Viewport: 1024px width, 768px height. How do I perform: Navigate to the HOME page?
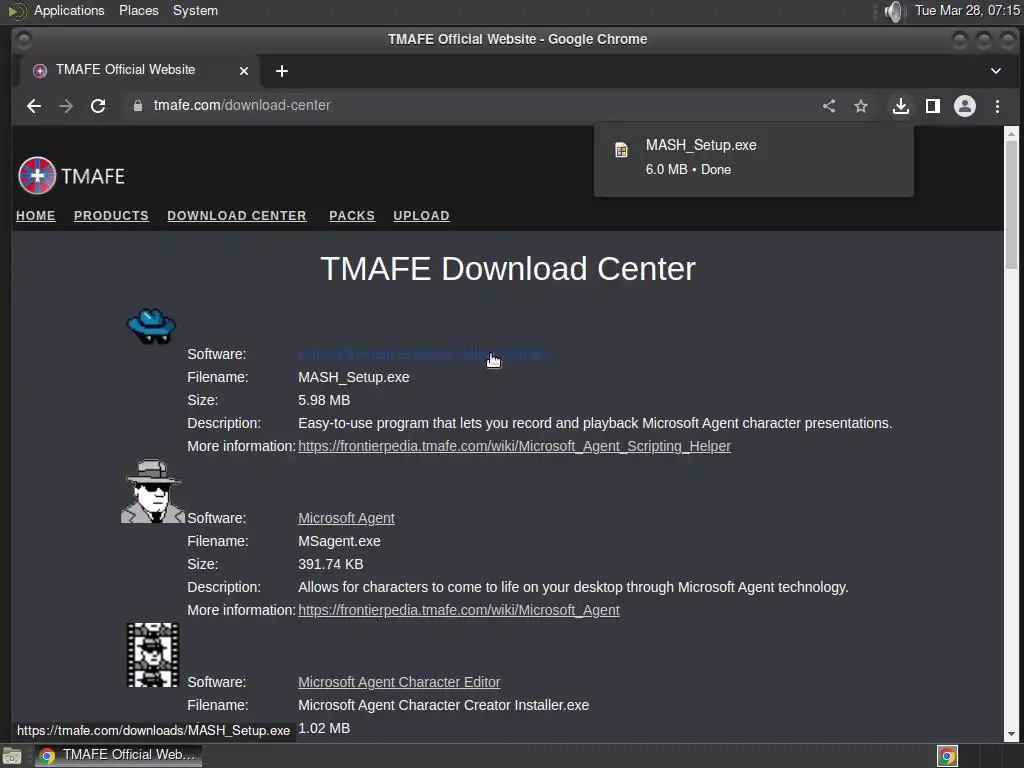[x=36, y=216]
